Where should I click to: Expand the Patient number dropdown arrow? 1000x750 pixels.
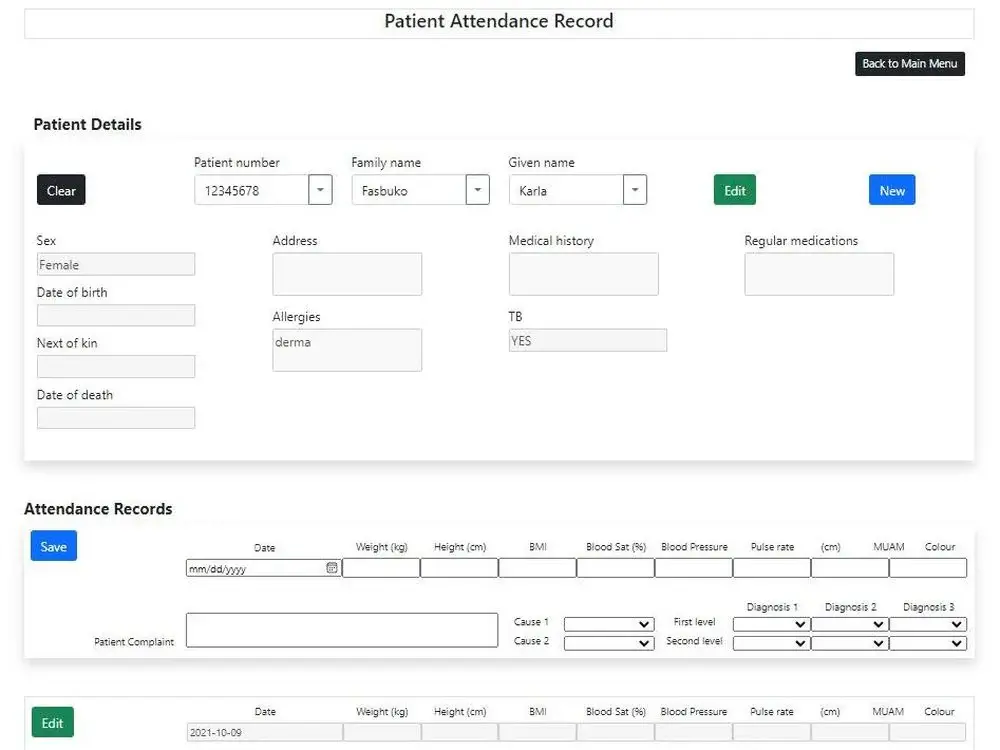pyautogui.click(x=320, y=190)
